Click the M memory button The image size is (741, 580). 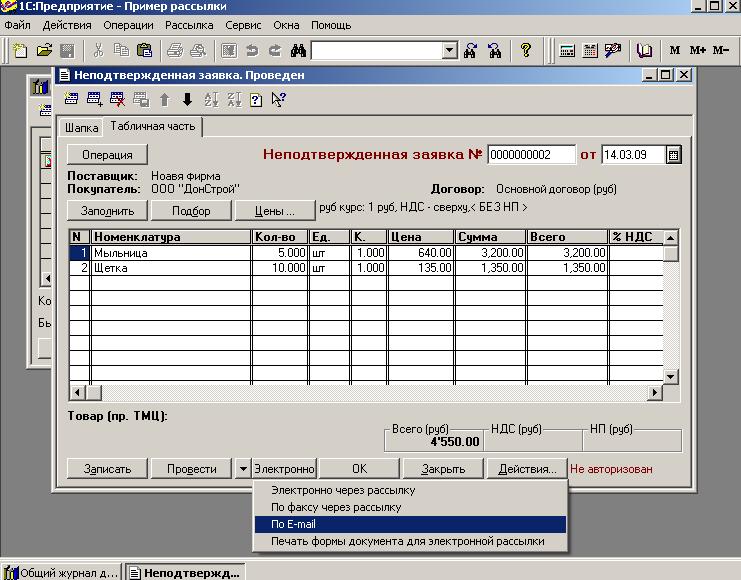(675, 50)
